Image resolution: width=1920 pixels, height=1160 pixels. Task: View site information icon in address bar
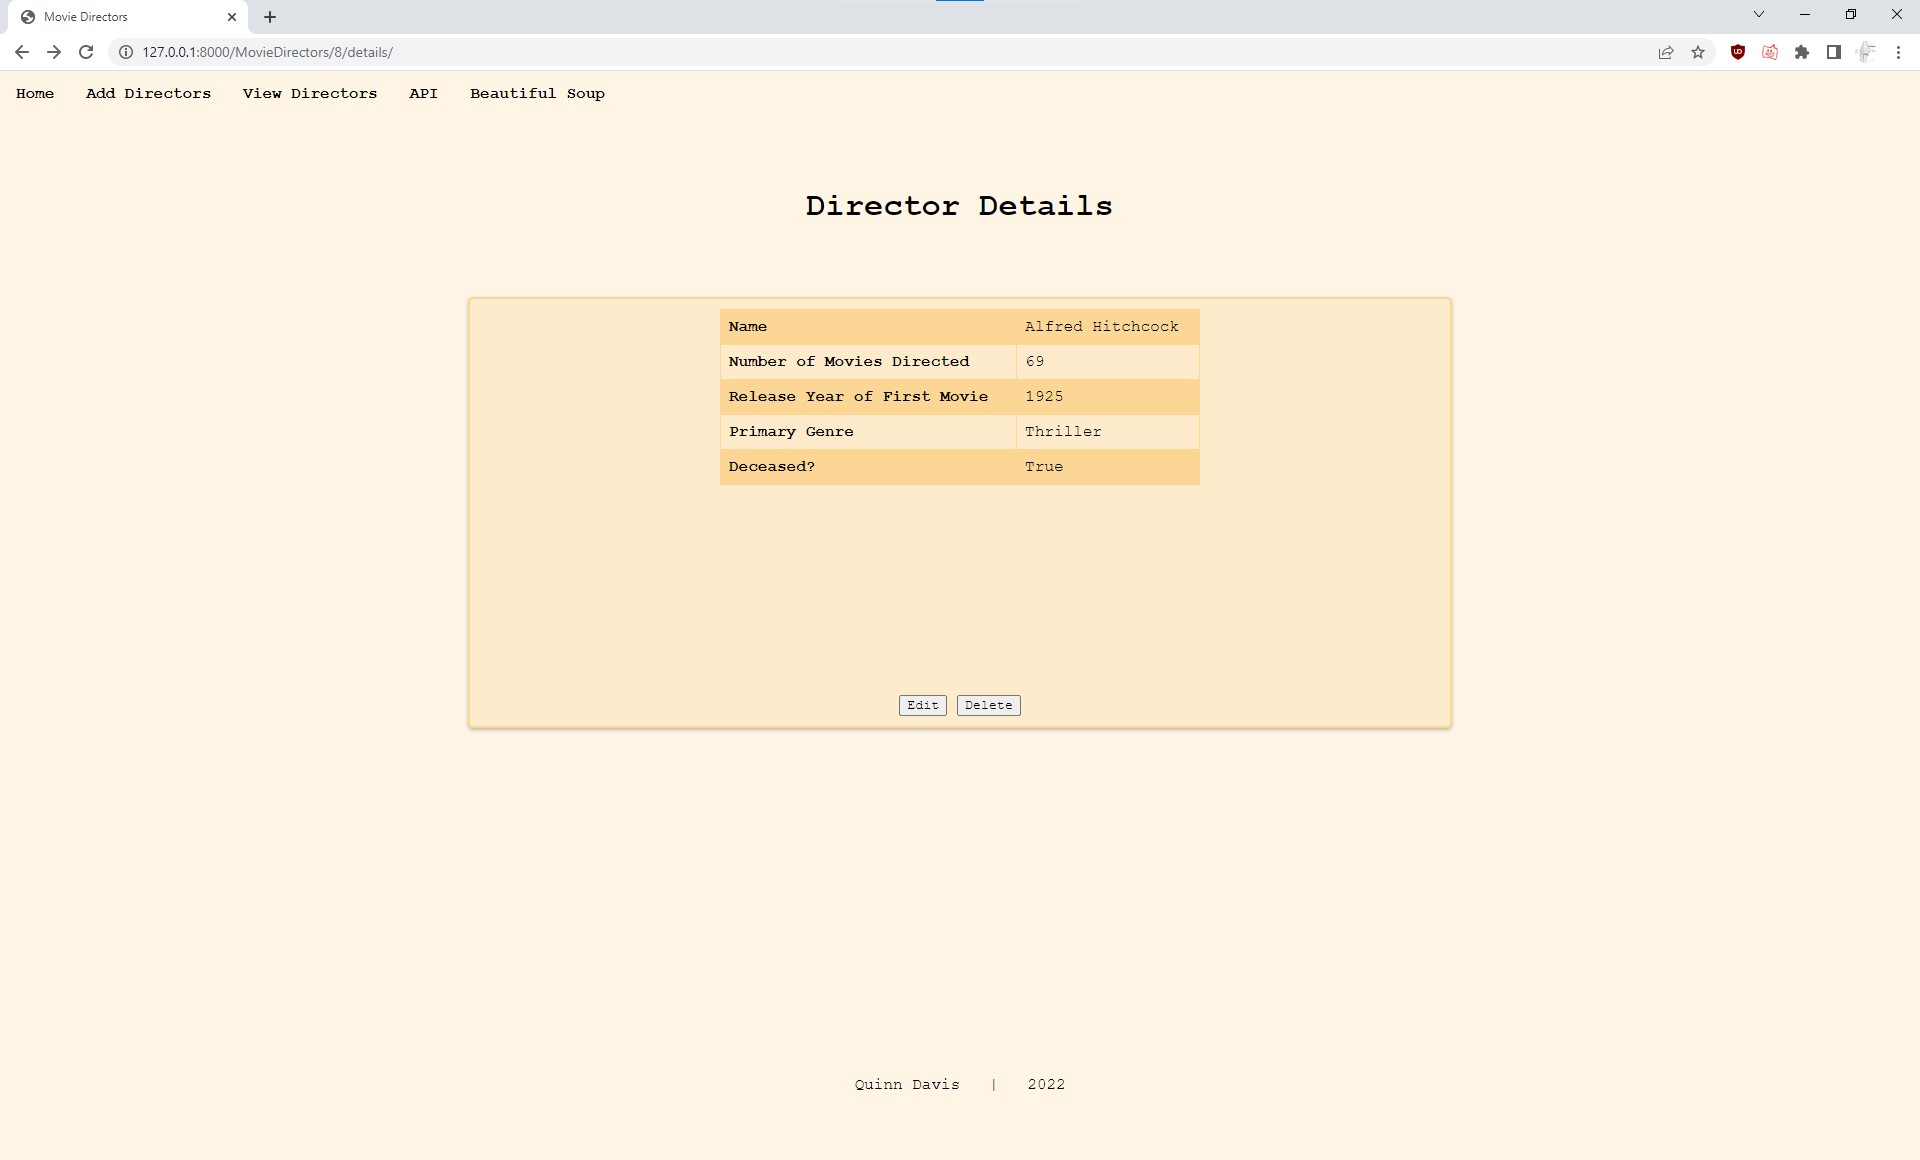pos(126,52)
